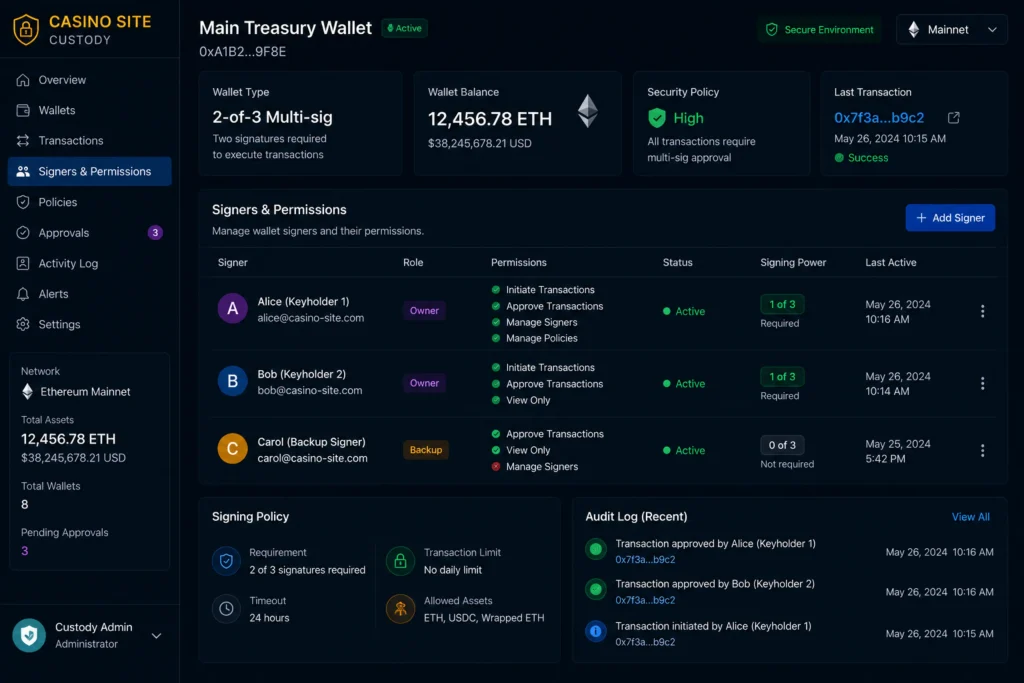The height and width of the screenshot is (683, 1024).
Task: Click the Secure Environment shield badge
Action: tap(820, 29)
